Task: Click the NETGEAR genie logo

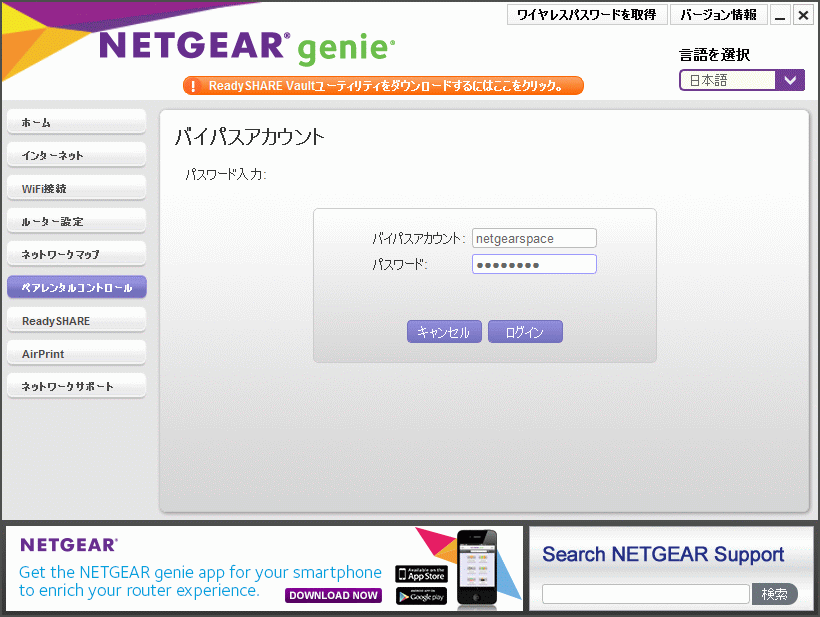Action: point(247,46)
